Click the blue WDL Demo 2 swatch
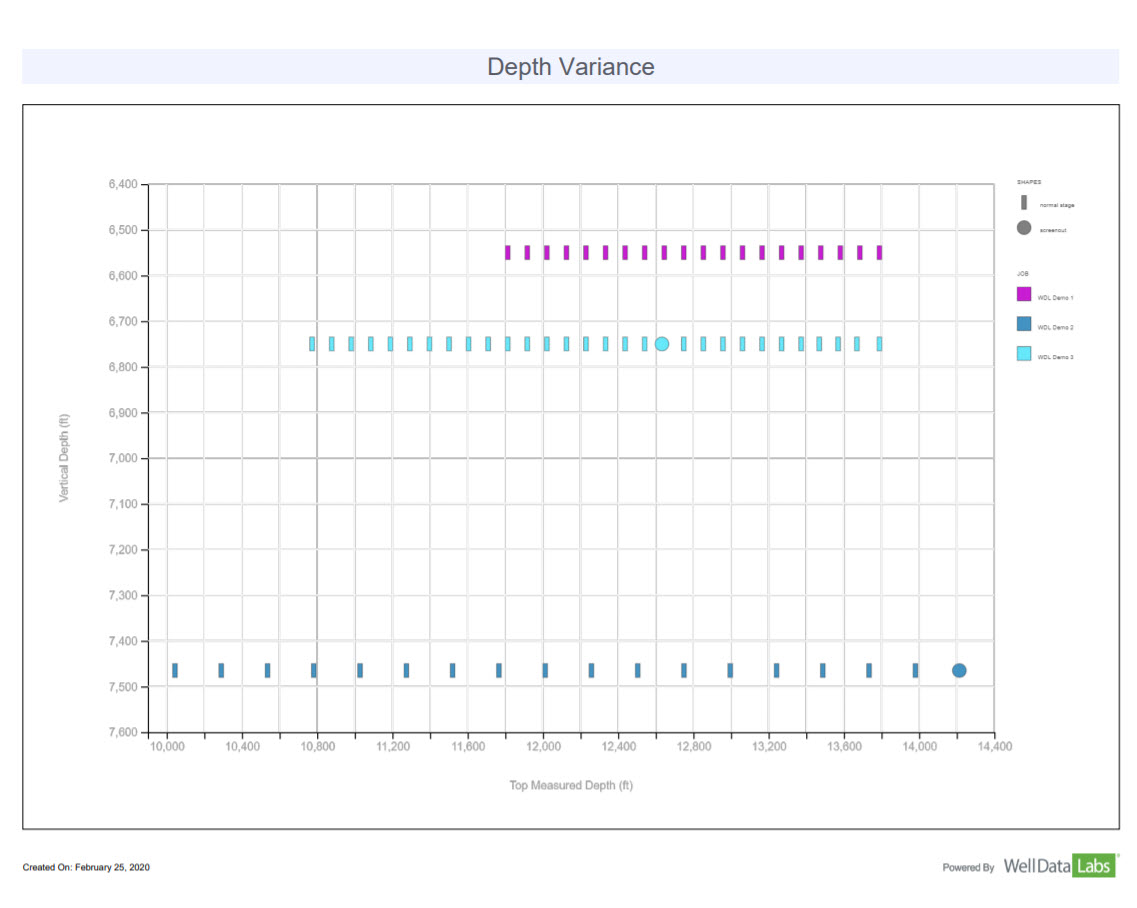1137x908 pixels. (x=1023, y=324)
